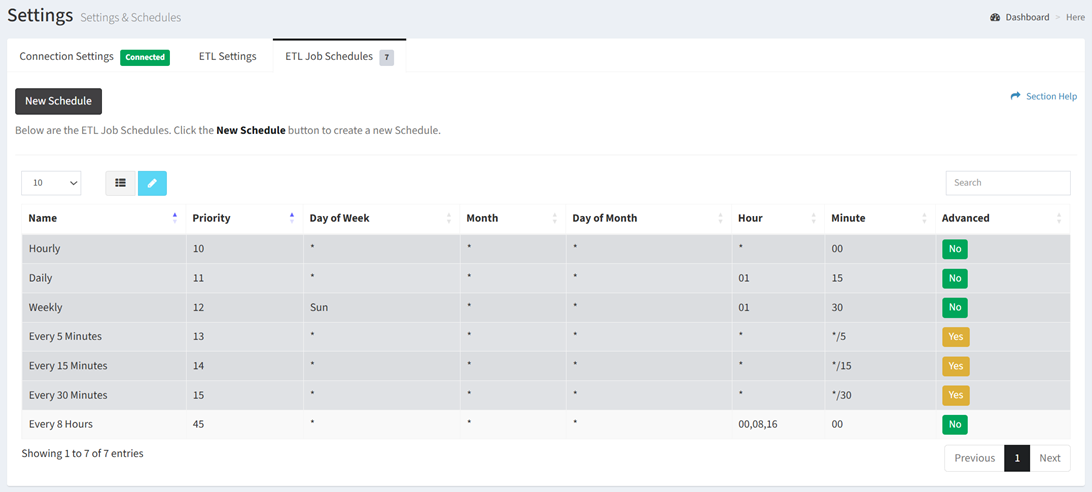This screenshot has width=1092, height=492.
Task: Click the No badge for Every 8 Hours
Action: click(954, 425)
